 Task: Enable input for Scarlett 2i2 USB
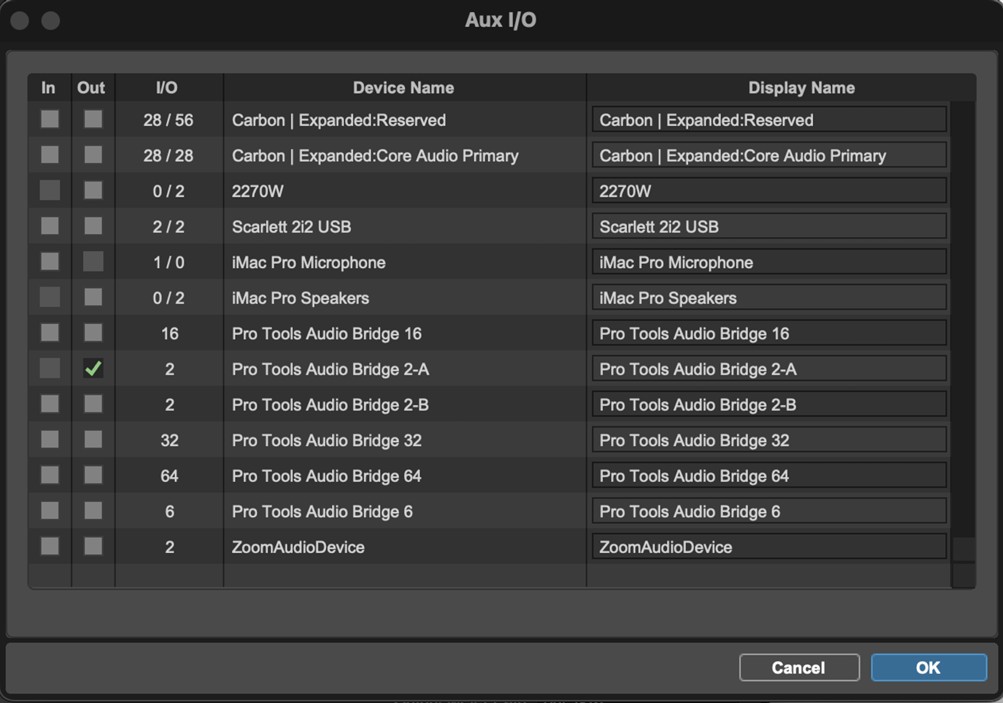tap(48, 226)
